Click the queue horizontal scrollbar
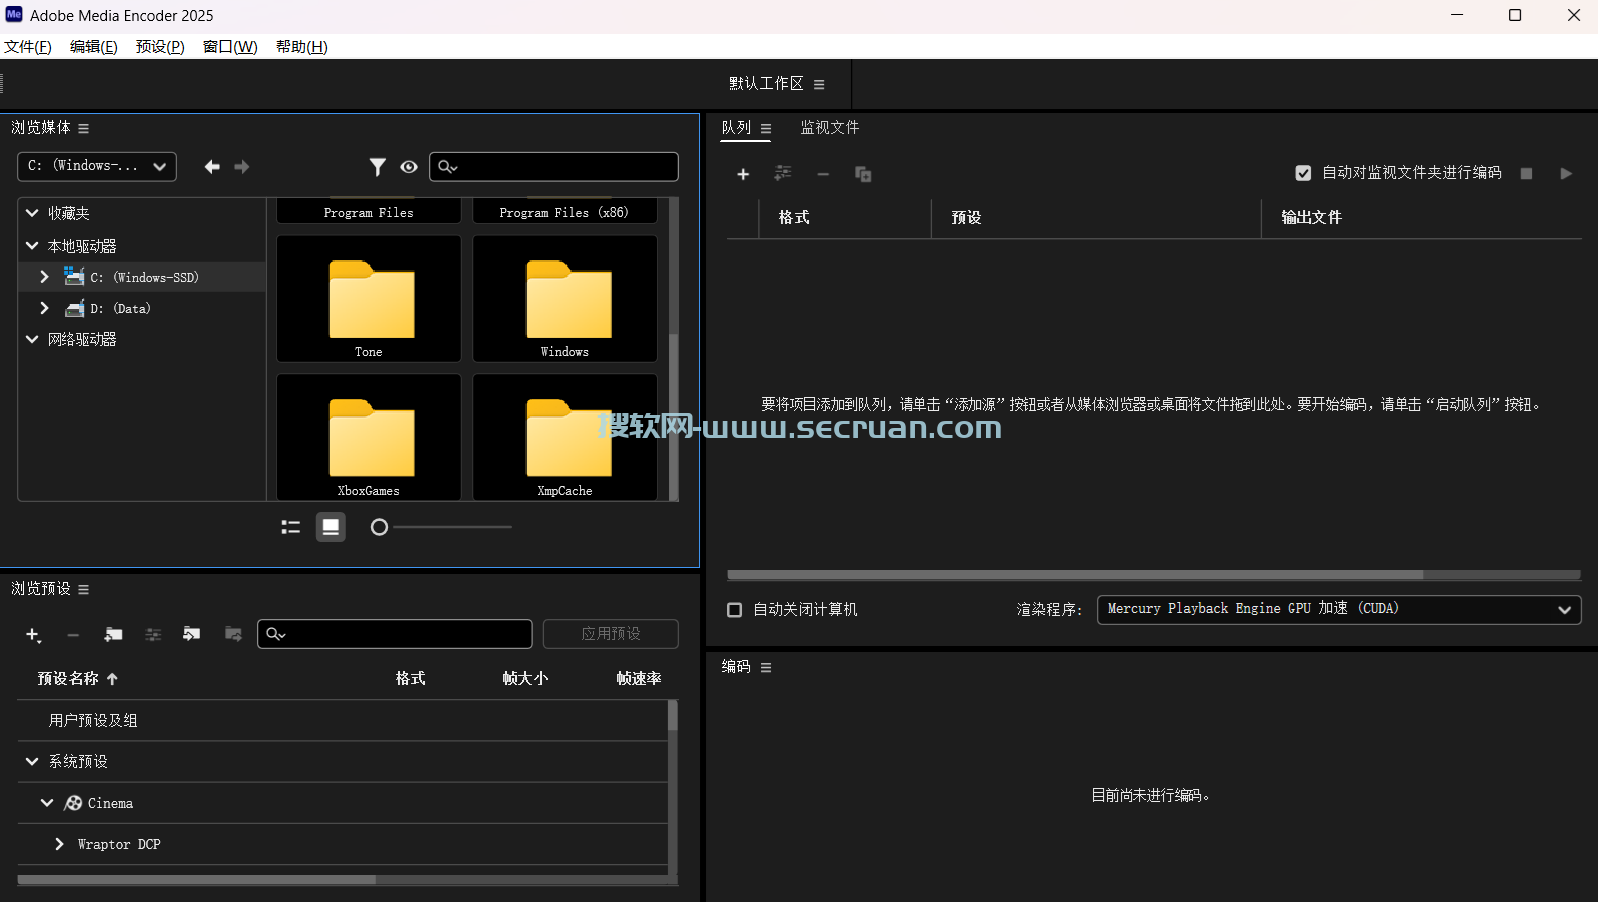This screenshot has height=902, width=1598. [1075, 575]
